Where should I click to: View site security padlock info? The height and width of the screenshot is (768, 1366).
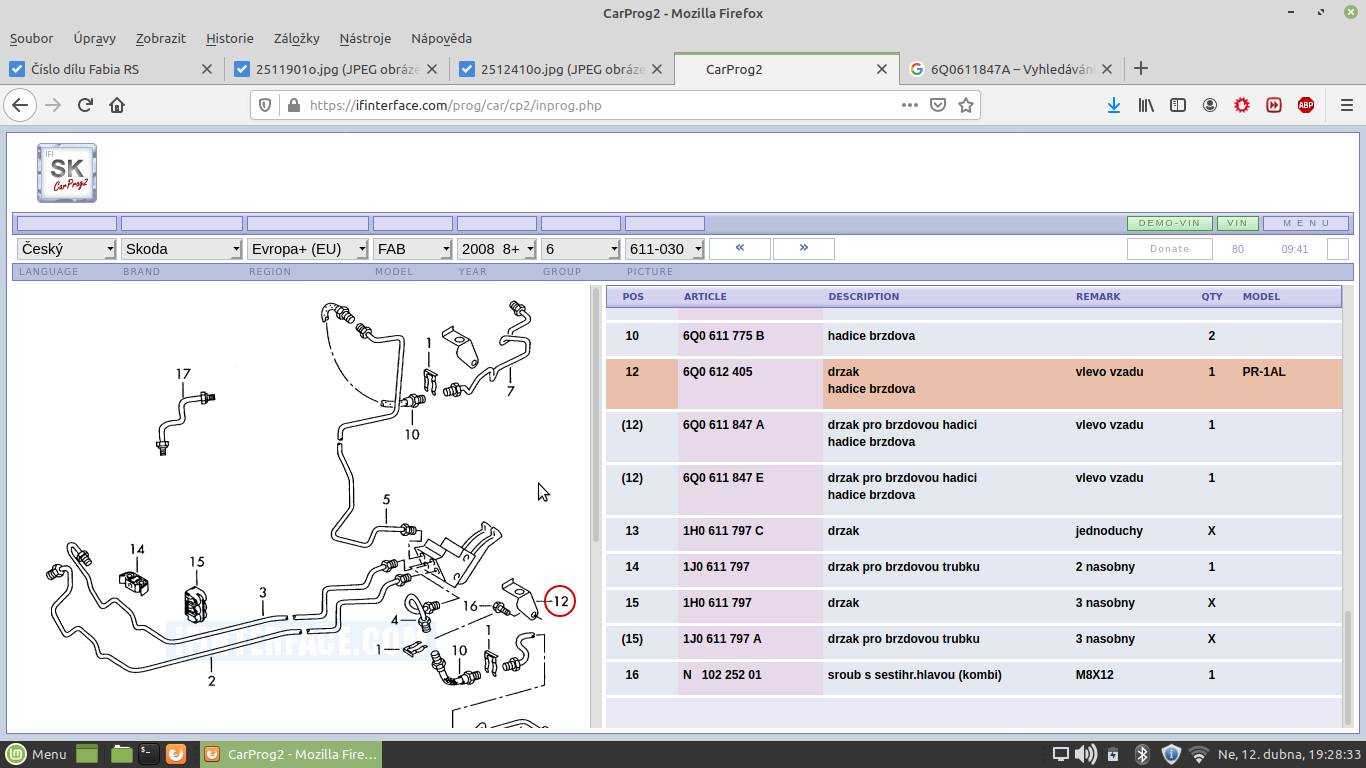pyautogui.click(x=293, y=105)
